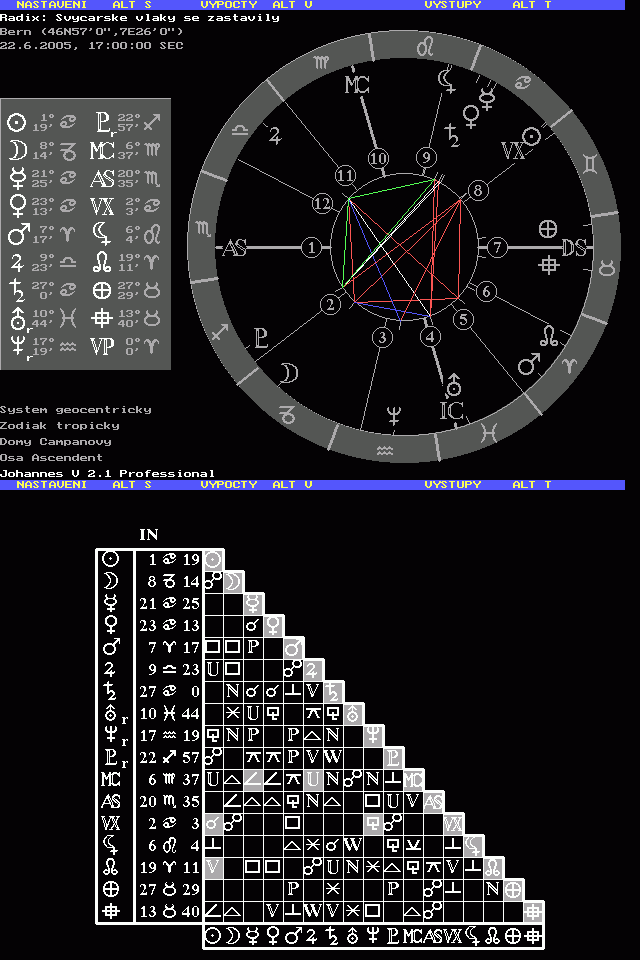Click the DS descendant label on chart

tap(574, 248)
